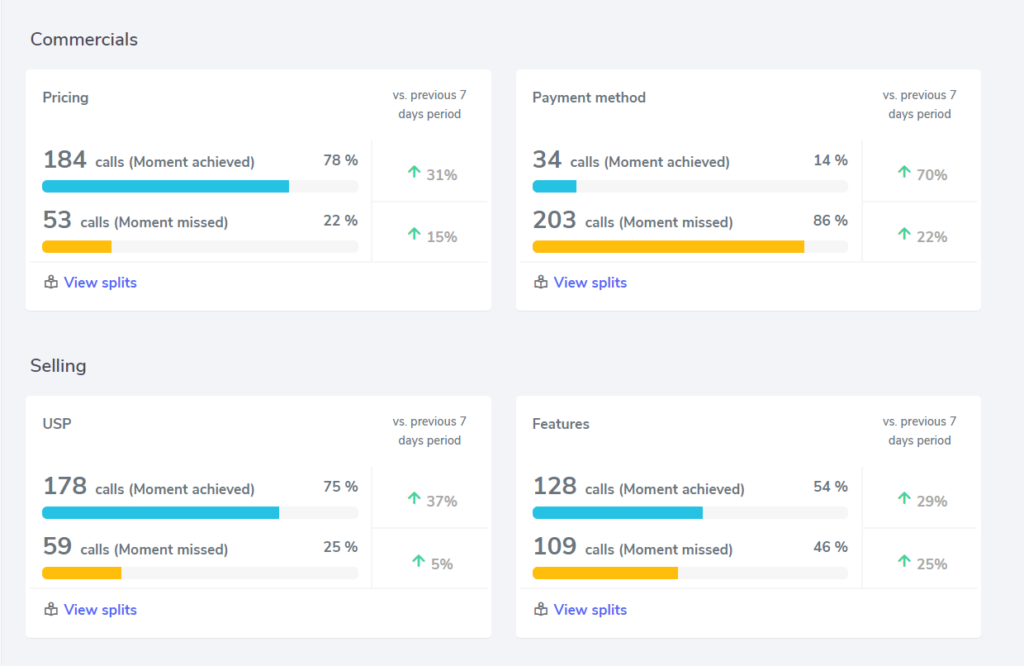Screen dimensions: 1024x666
Task: Click the green up arrow beside 37%
Action: click(414, 499)
